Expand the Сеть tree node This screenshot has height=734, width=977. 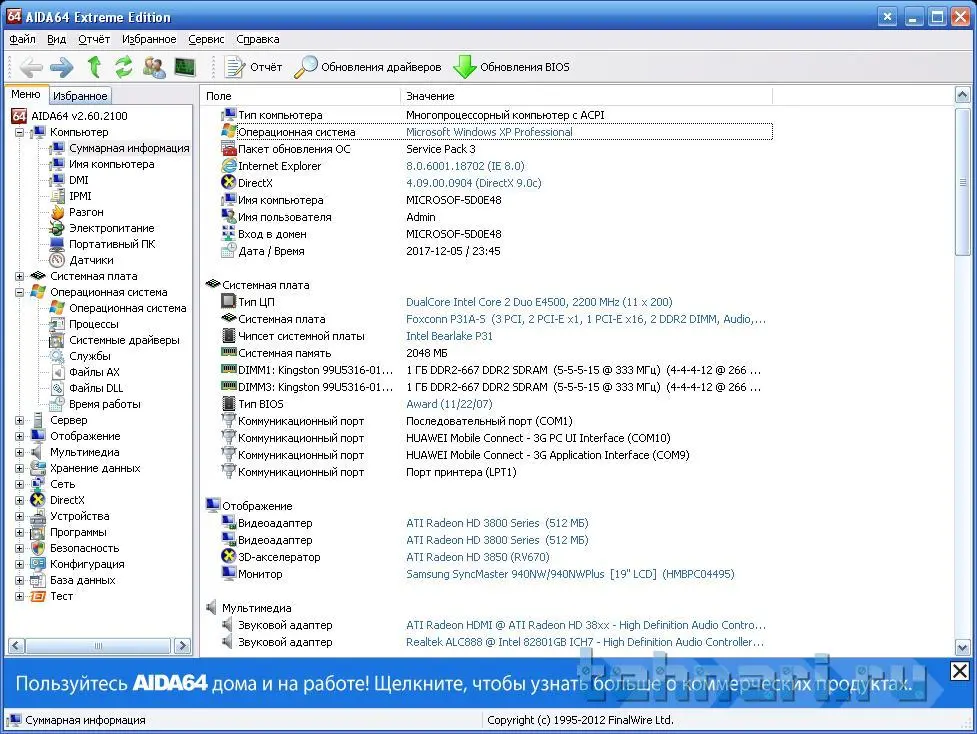pos(19,484)
